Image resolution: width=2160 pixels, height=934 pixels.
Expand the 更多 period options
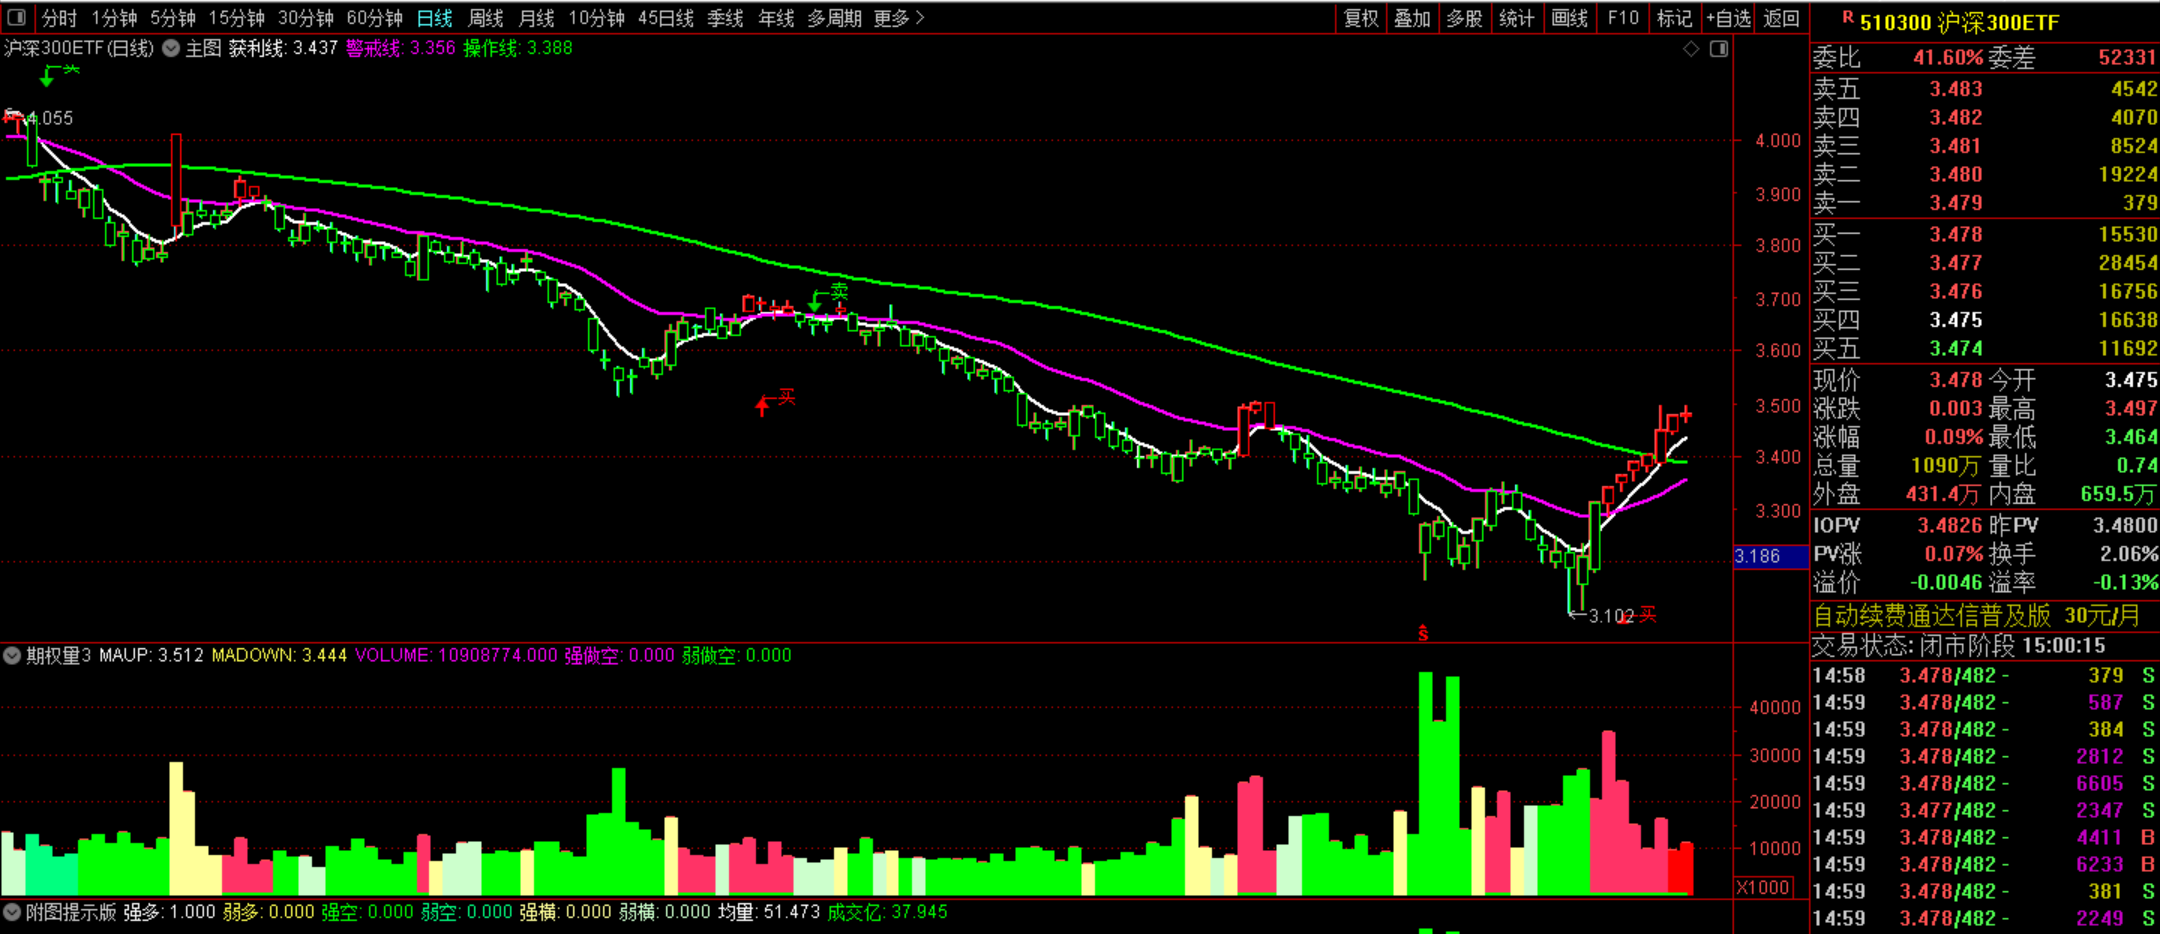[898, 18]
